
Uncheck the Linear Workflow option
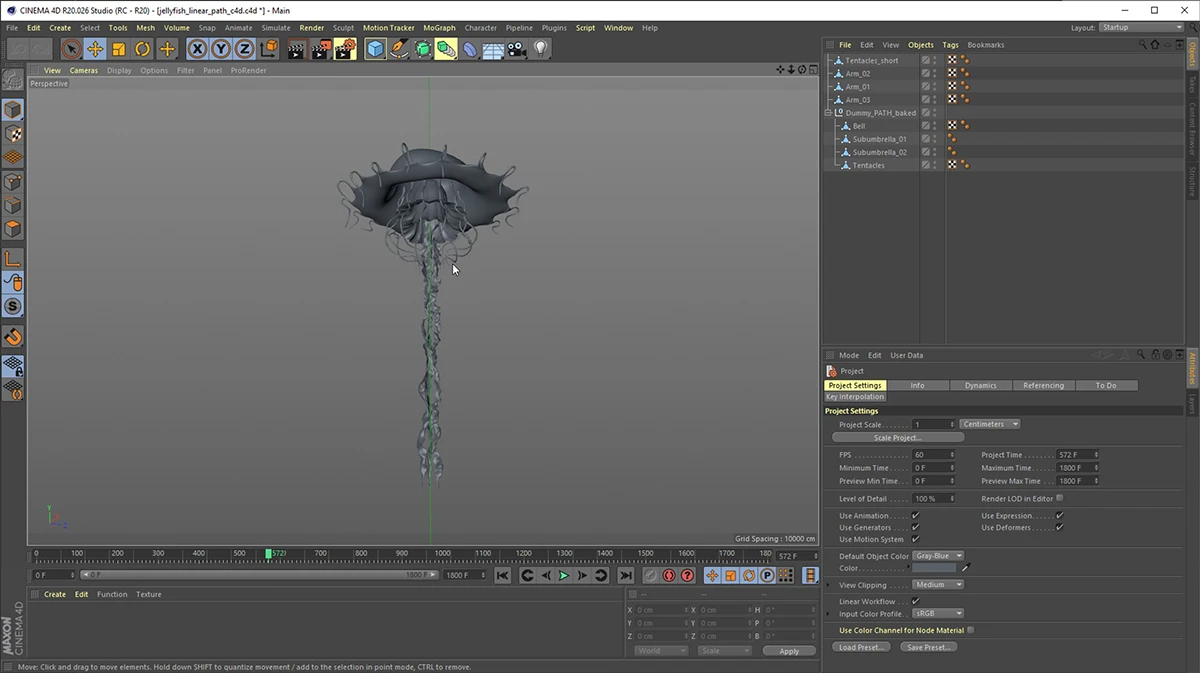click(915, 602)
